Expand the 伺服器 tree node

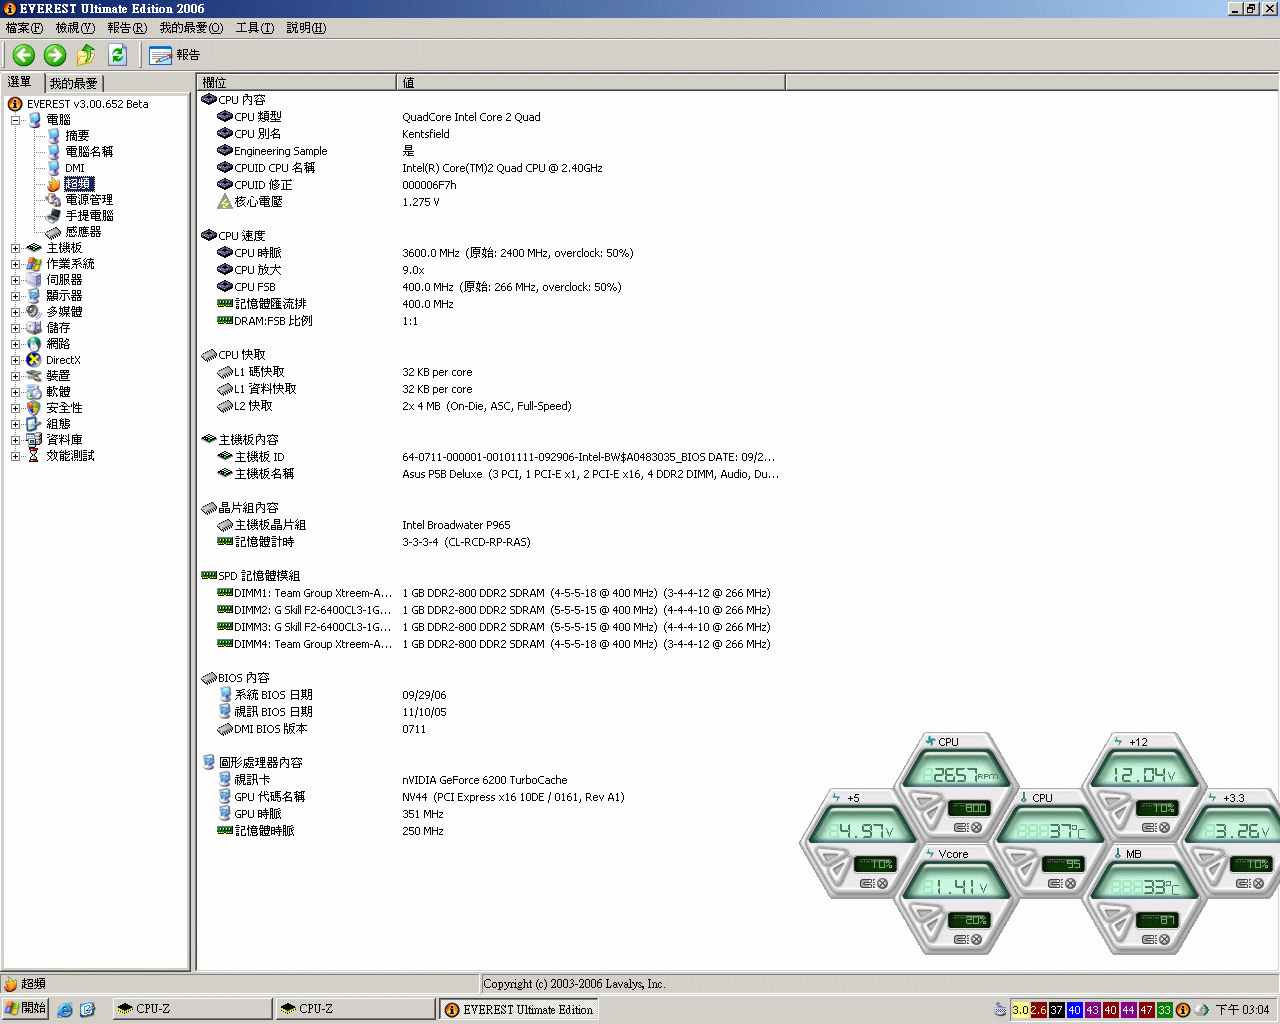point(16,280)
